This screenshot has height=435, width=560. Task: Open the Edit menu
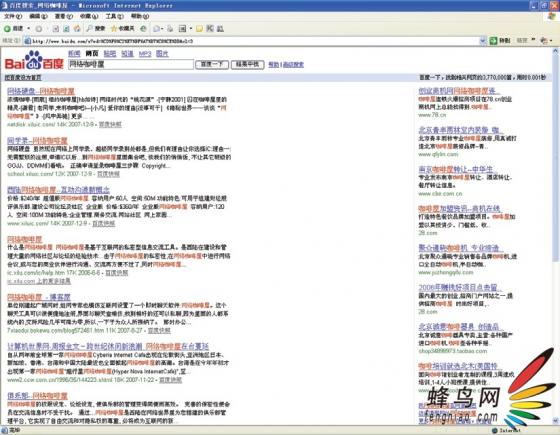[x=38, y=16]
